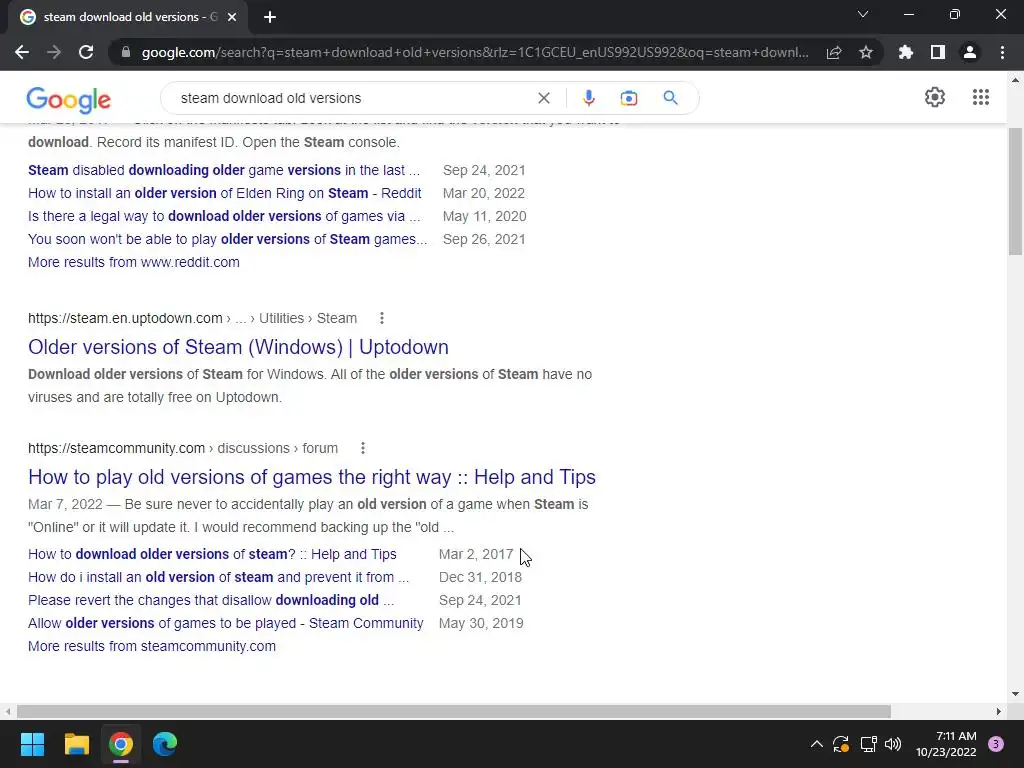Open the Chrome profile avatar
The width and height of the screenshot is (1024, 768).
click(x=970, y=52)
